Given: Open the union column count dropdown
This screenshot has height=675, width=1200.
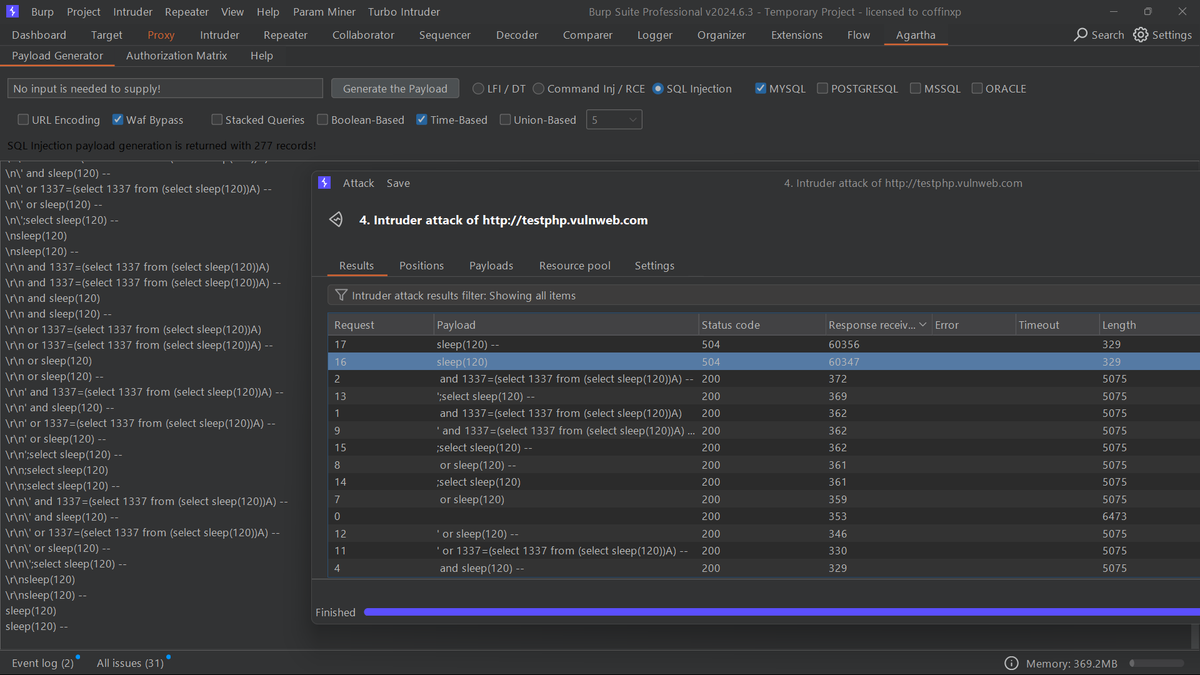Looking at the screenshot, I should tap(614, 120).
